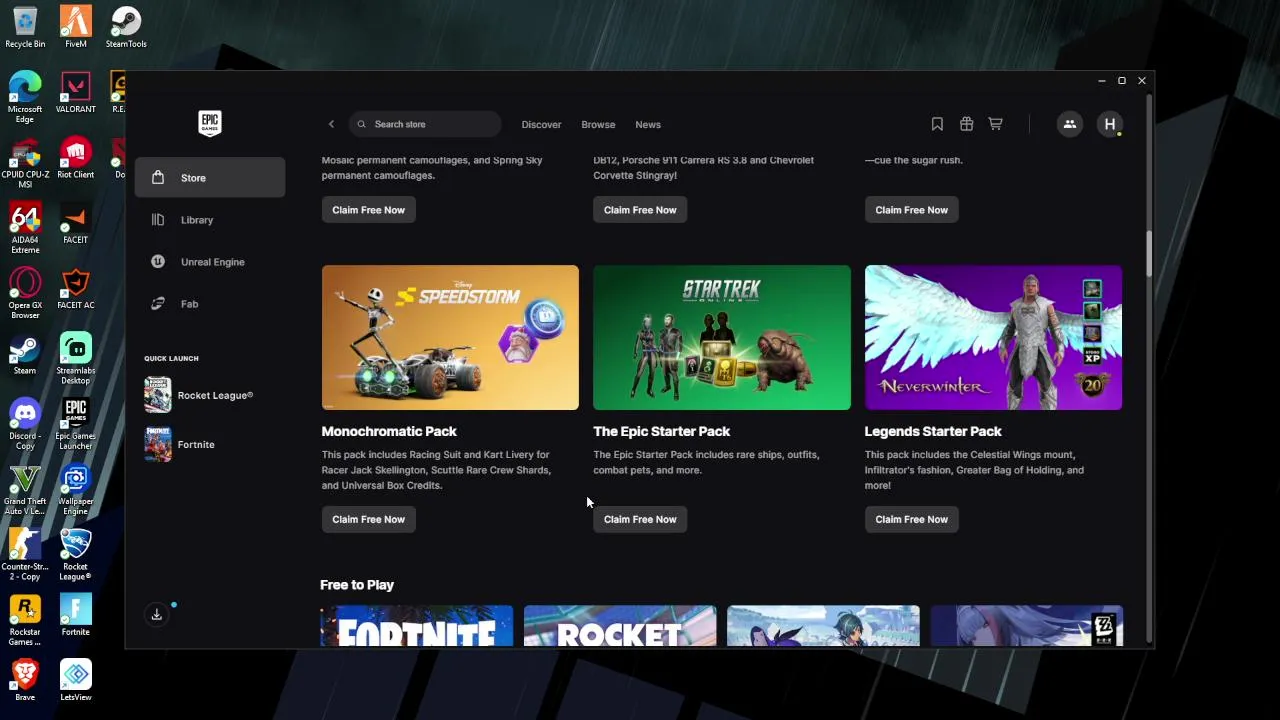This screenshot has height=720, width=1280.
Task: Go back using the store back arrow
Action: click(331, 124)
